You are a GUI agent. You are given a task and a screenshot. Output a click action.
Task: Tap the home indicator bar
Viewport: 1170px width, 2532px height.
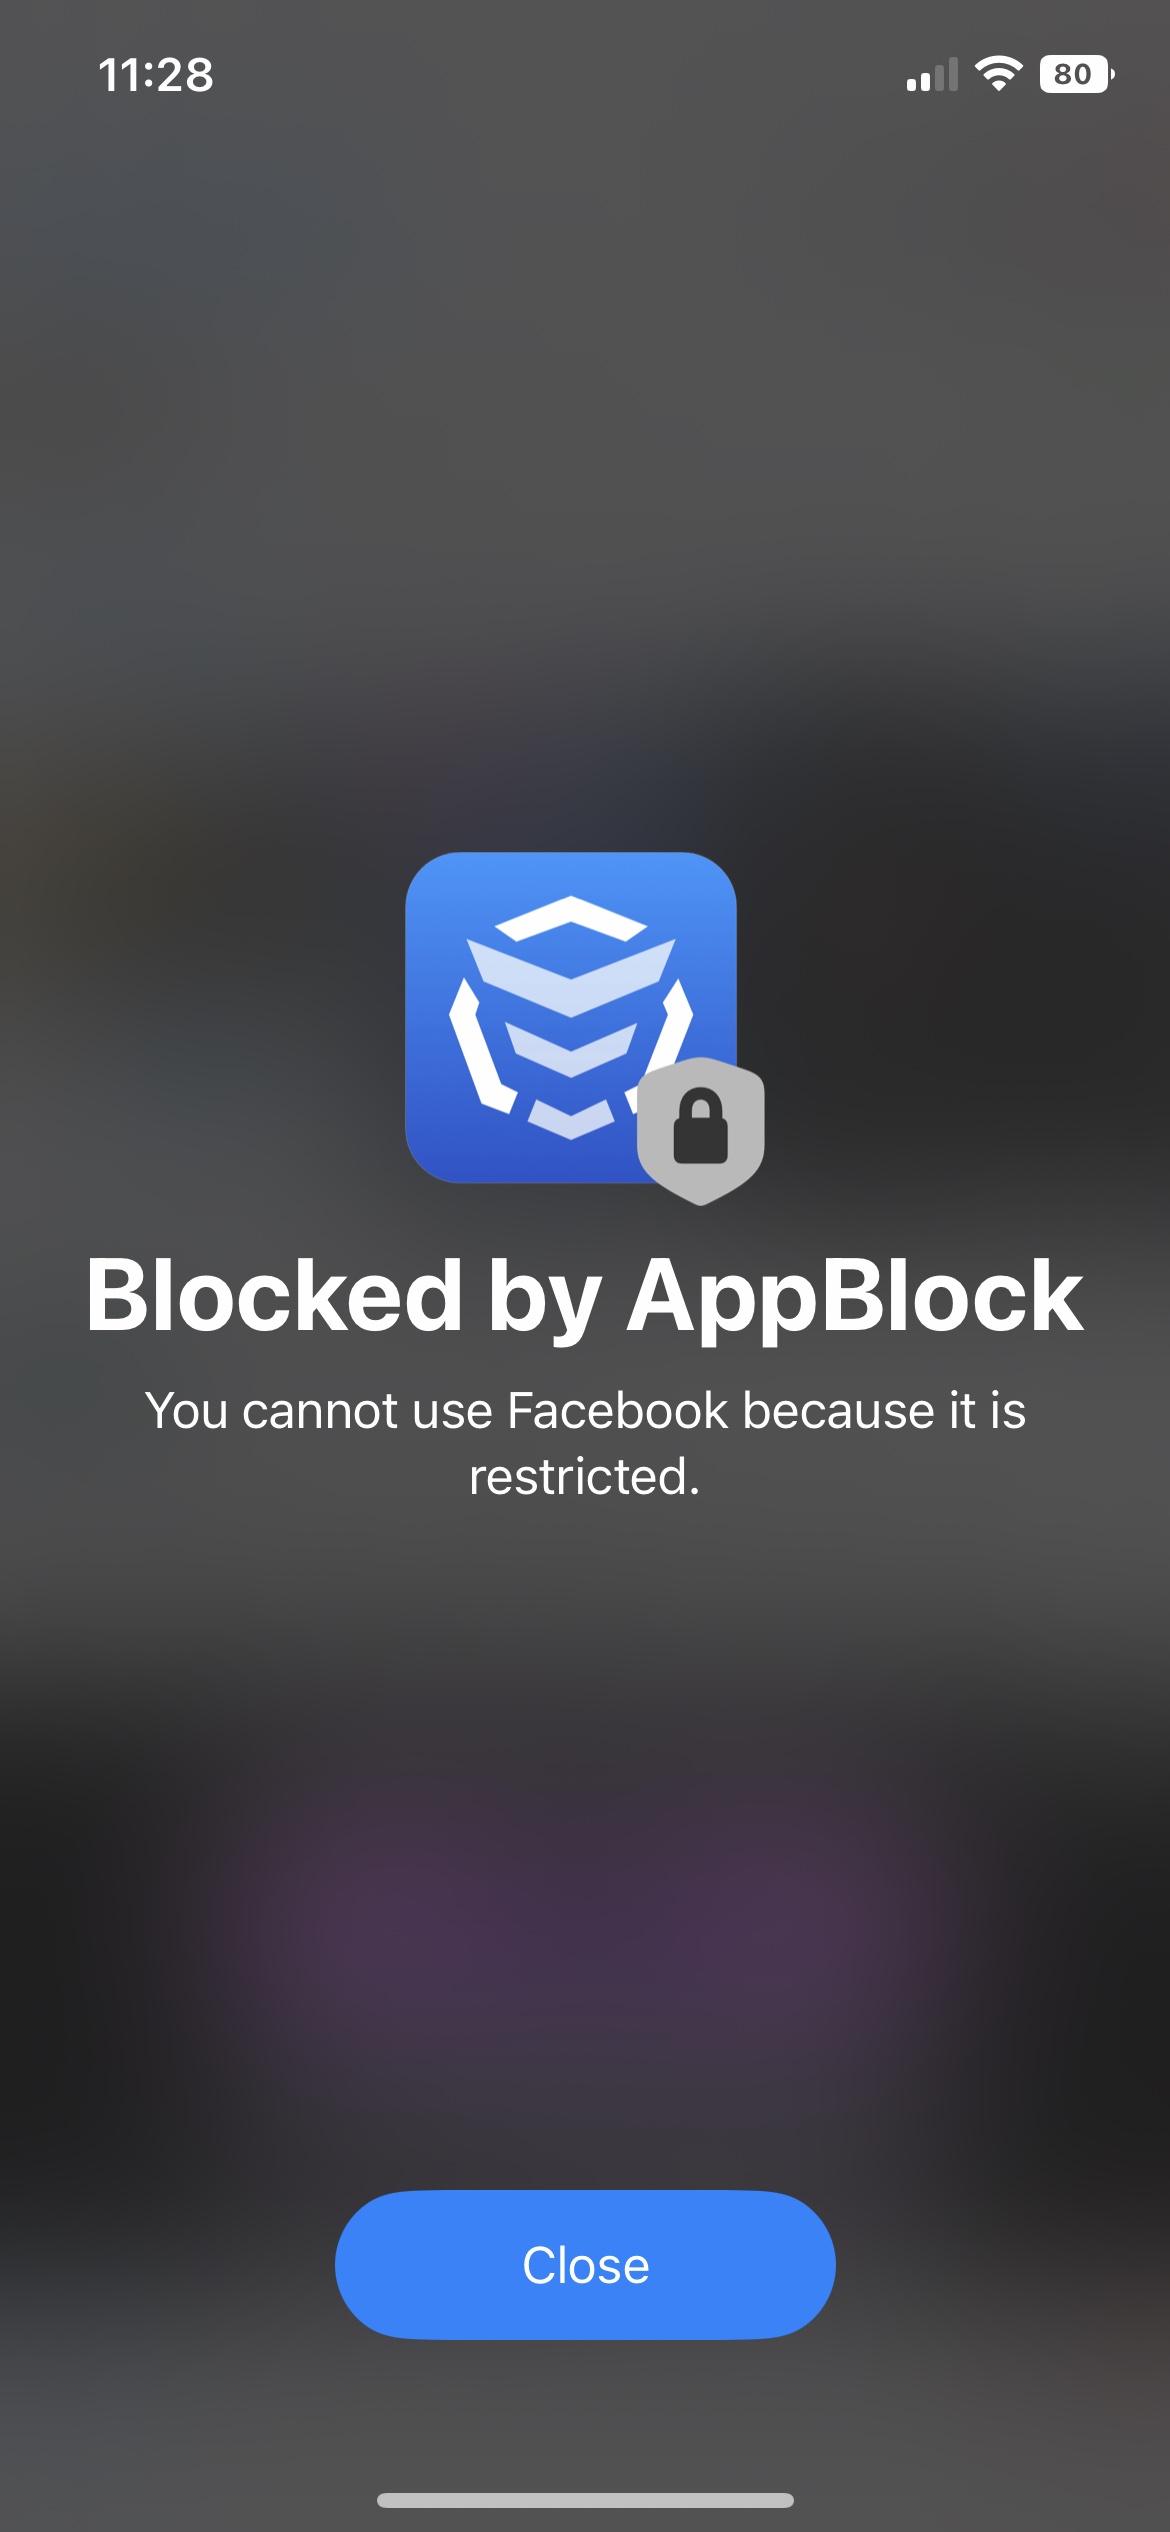coord(585,2500)
